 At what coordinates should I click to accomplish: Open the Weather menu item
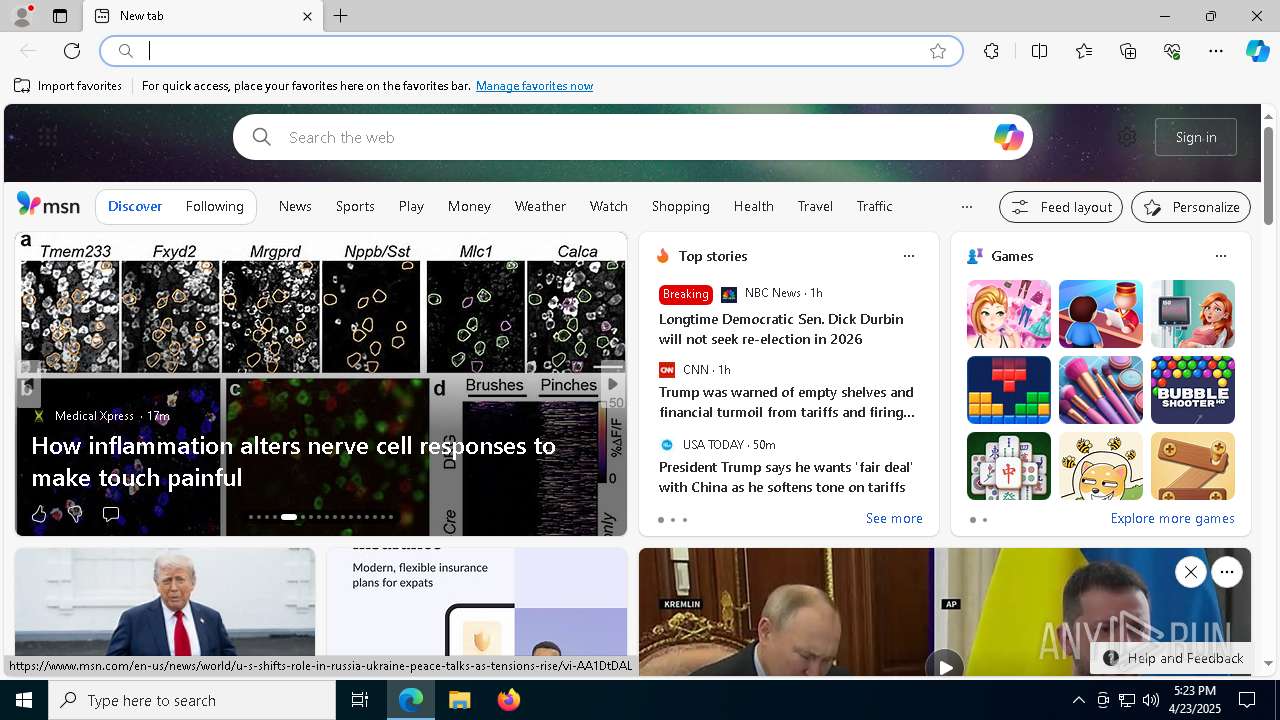540,206
